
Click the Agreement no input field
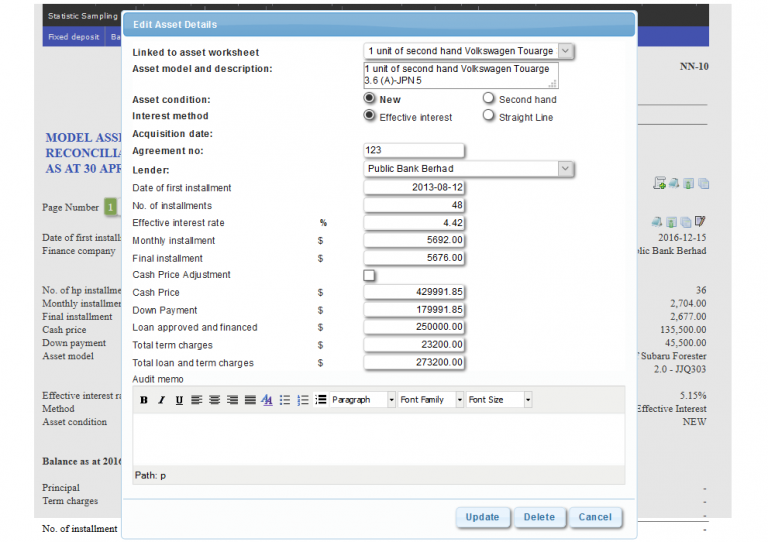413,150
